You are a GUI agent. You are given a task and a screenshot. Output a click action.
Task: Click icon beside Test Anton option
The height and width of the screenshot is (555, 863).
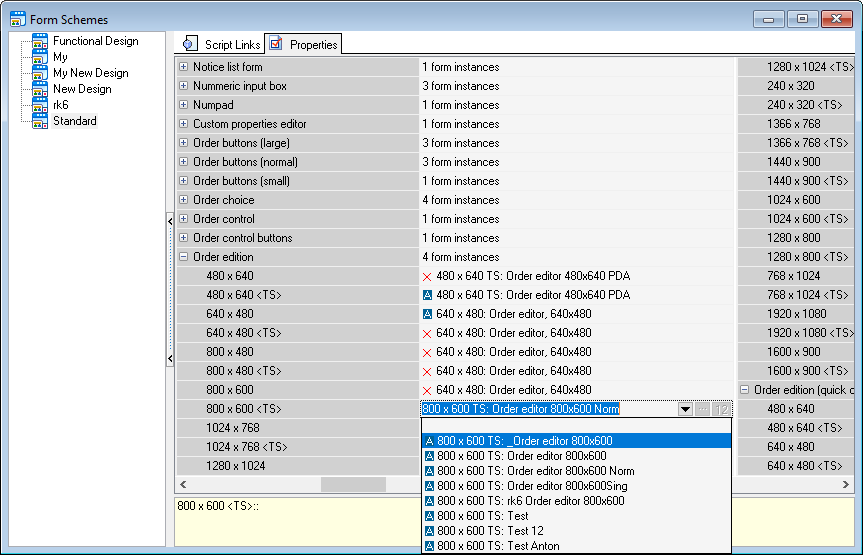click(430, 546)
